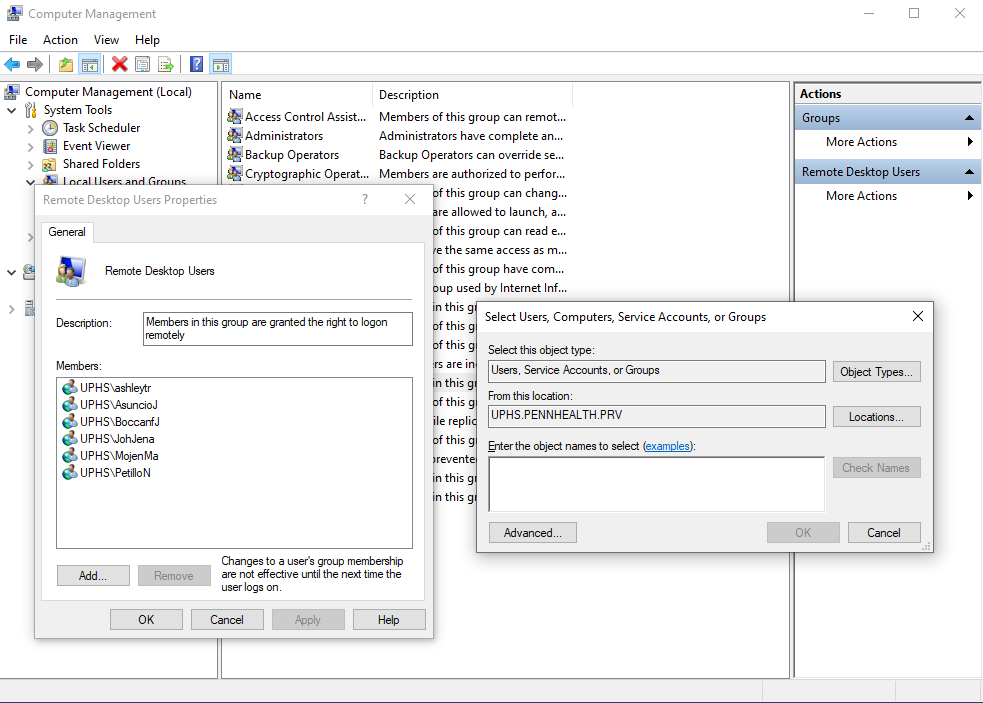Click the Back arrow toolbar icon
This screenshot has height=703, width=983.
[x=12, y=64]
